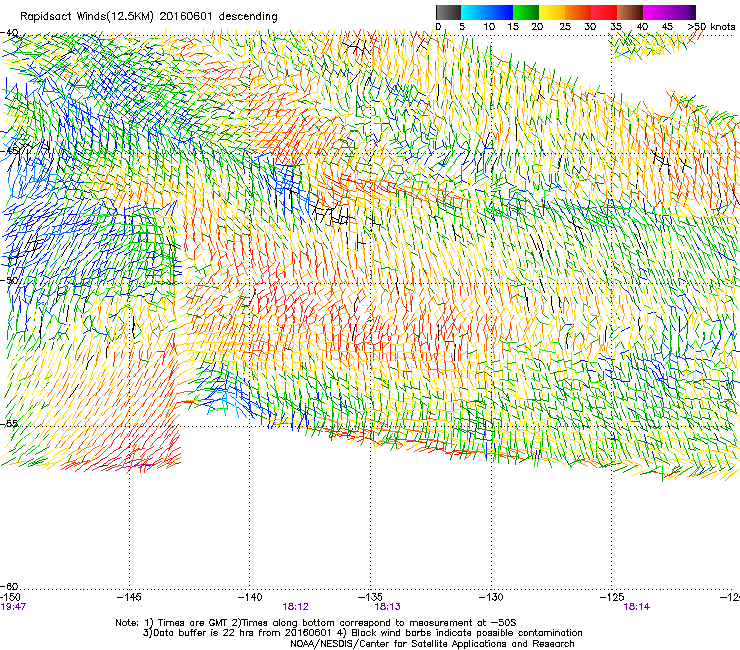Viewport: 740px width, 650px height.
Task: Click the red 30-35 knots color swatch
Action: (604, 12)
